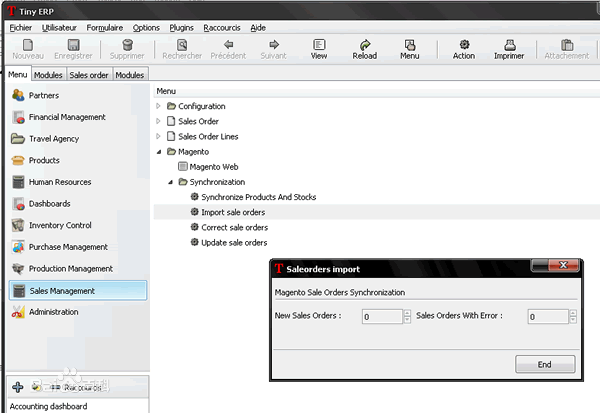Switch to the Sales order tab
600x413 pixels.
(x=88, y=75)
